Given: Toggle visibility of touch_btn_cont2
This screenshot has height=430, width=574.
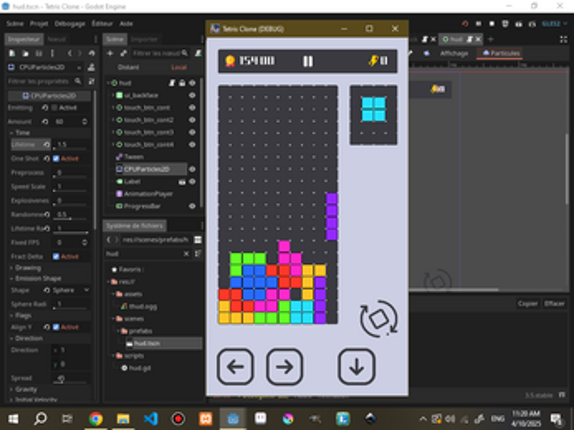Looking at the screenshot, I should point(192,120).
